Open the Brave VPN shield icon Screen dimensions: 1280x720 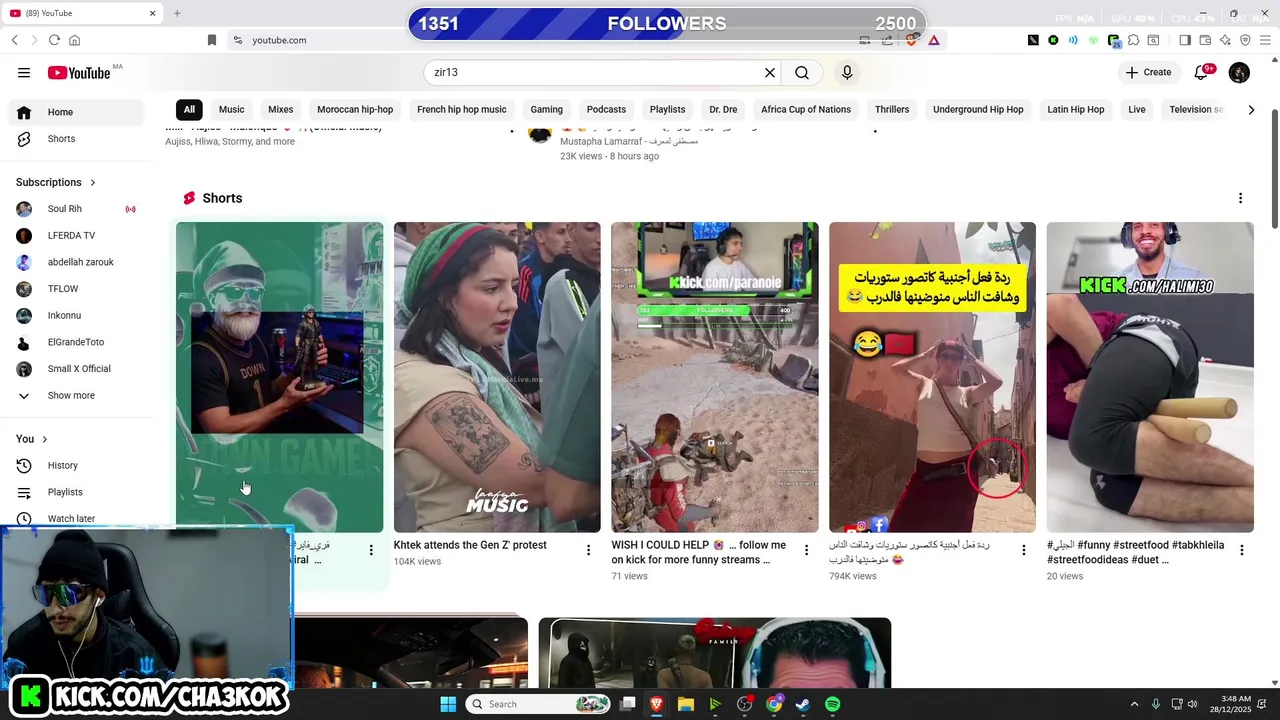click(1245, 40)
